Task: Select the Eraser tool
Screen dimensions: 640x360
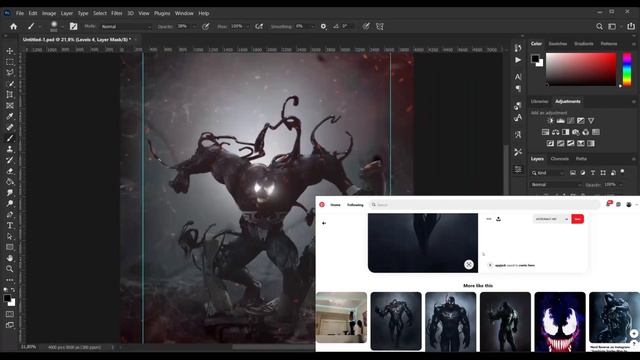Action: [x=10, y=171]
